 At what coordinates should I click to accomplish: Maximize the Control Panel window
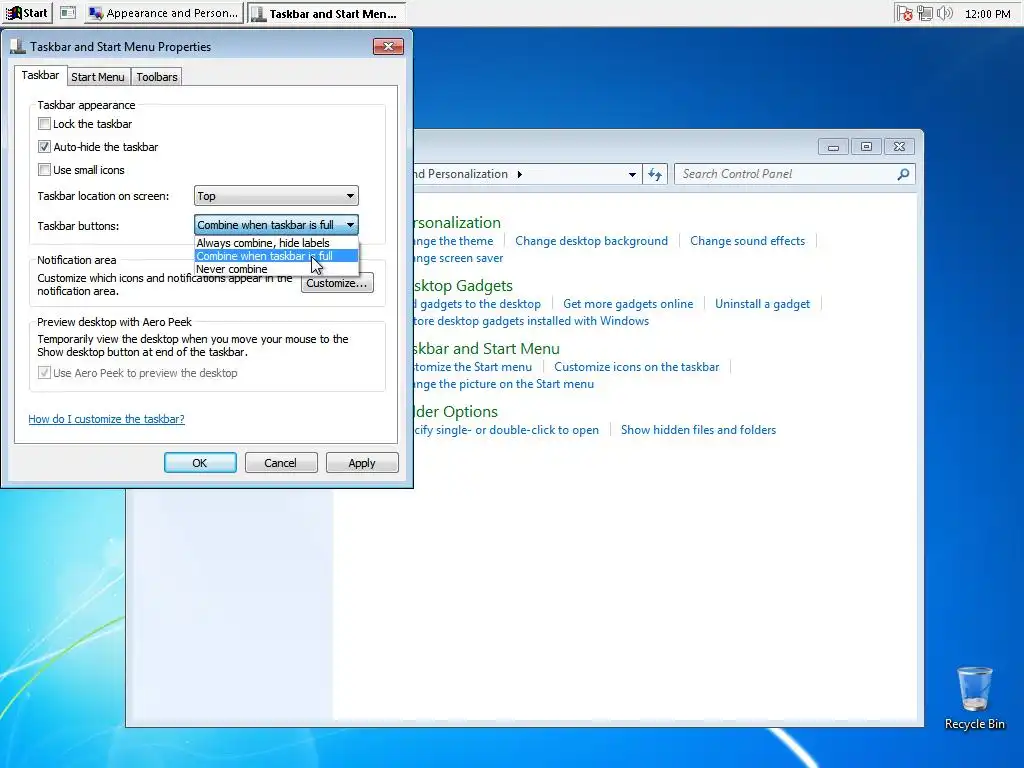tap(866, 147)
